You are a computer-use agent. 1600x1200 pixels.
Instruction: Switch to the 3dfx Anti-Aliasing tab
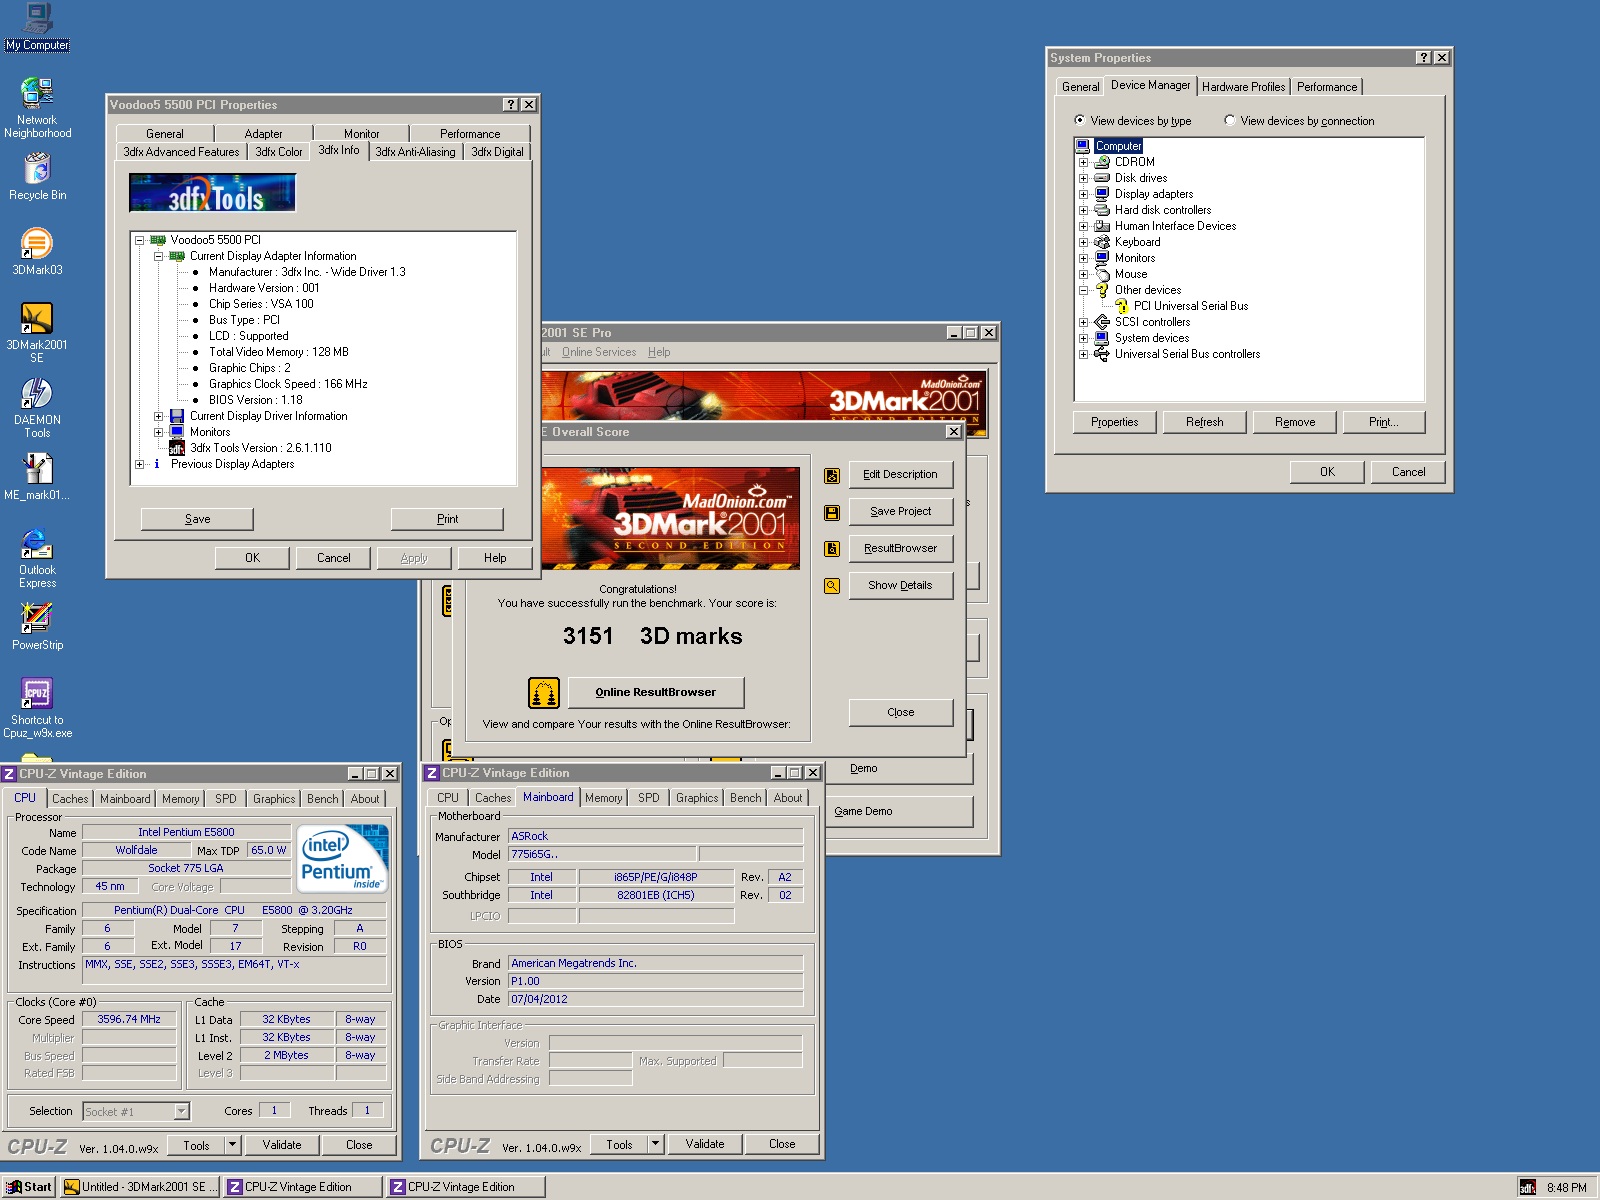[415, 152]
